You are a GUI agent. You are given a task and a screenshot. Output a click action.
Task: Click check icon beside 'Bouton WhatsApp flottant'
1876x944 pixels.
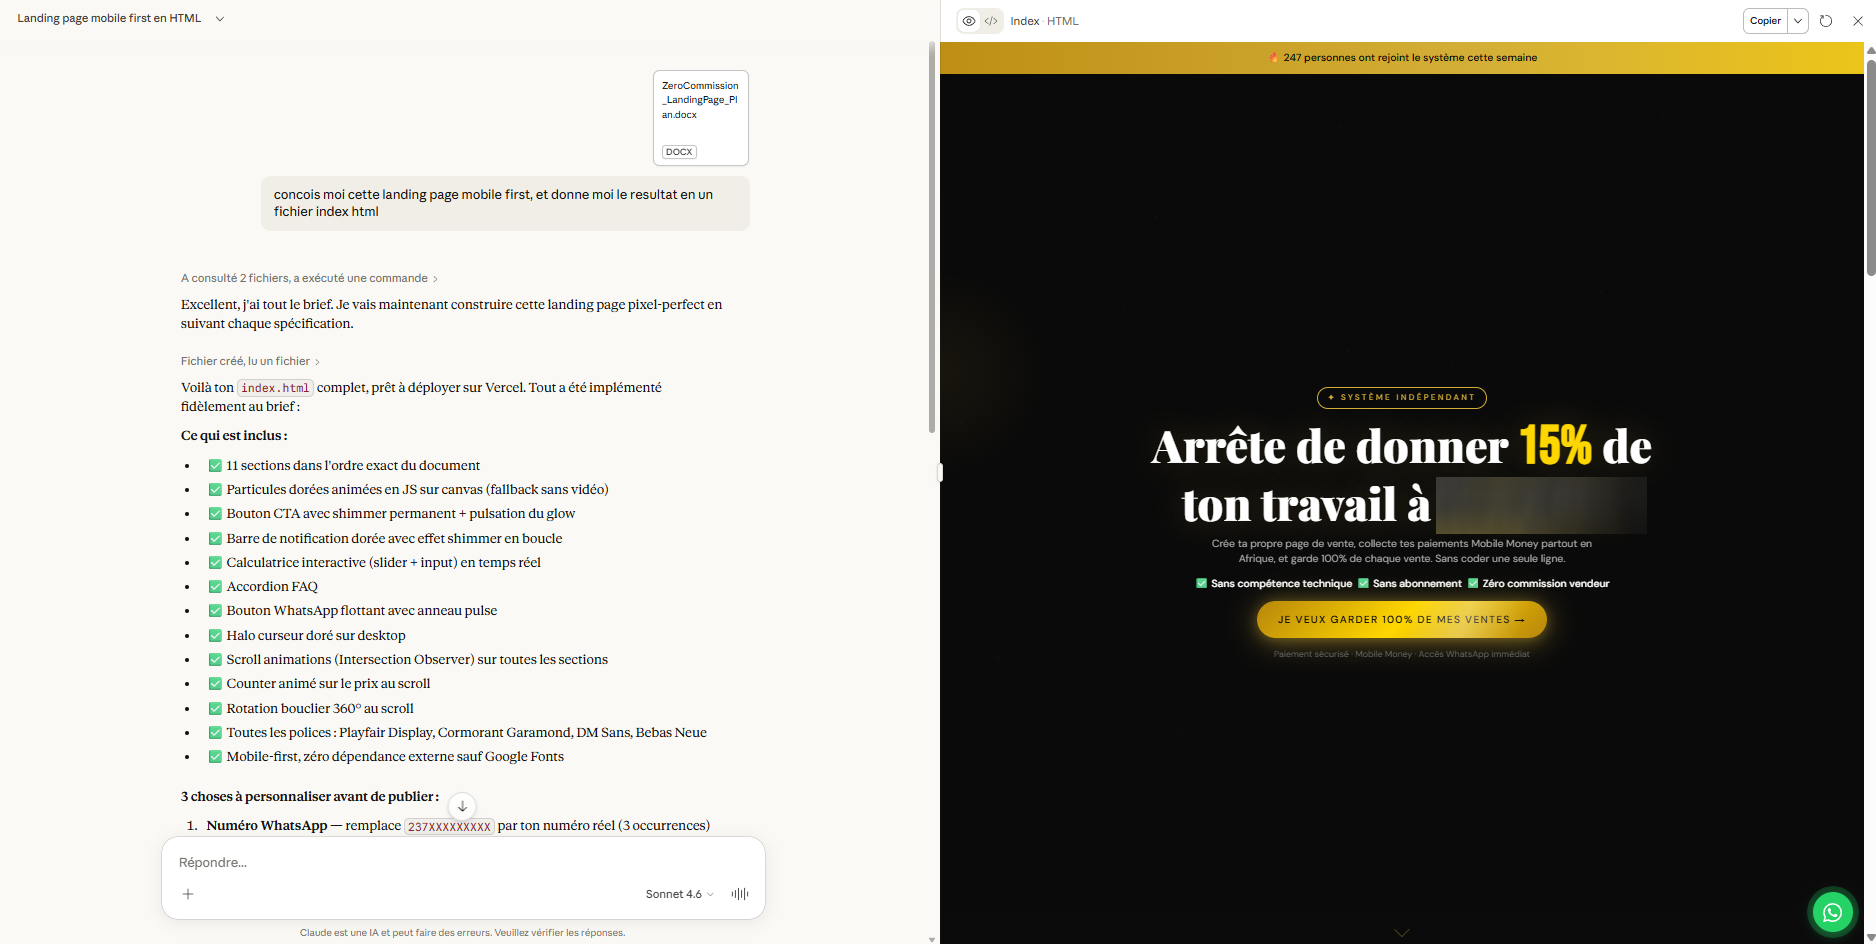(x=215, y=610)
